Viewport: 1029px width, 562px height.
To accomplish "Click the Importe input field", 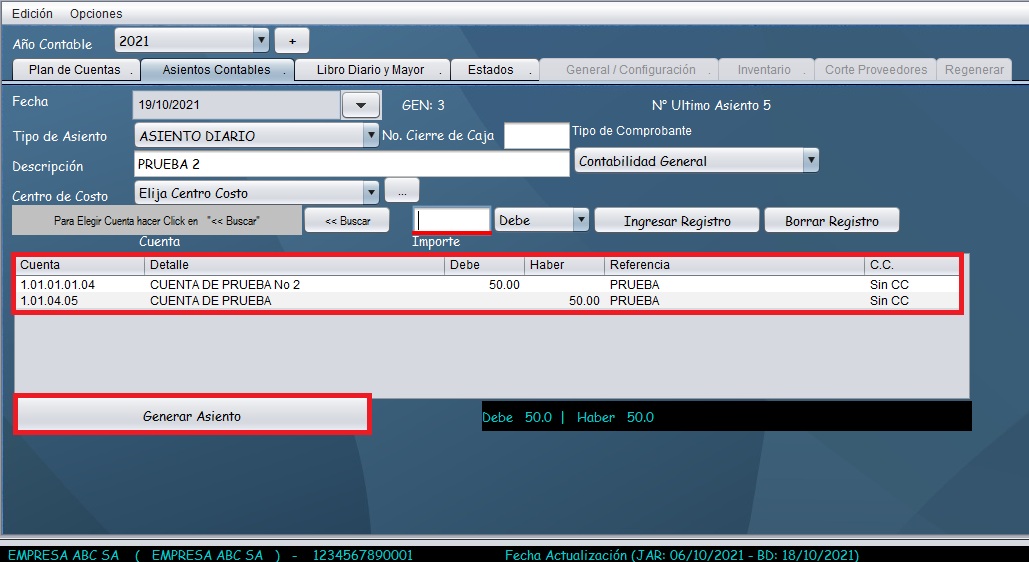I will (x=452, y=220).
